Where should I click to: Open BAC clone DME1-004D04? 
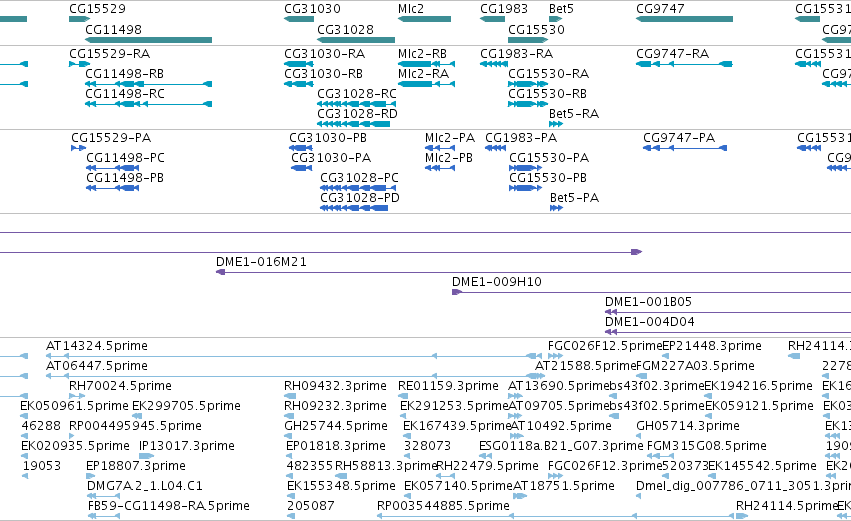[x=650, y=322]
